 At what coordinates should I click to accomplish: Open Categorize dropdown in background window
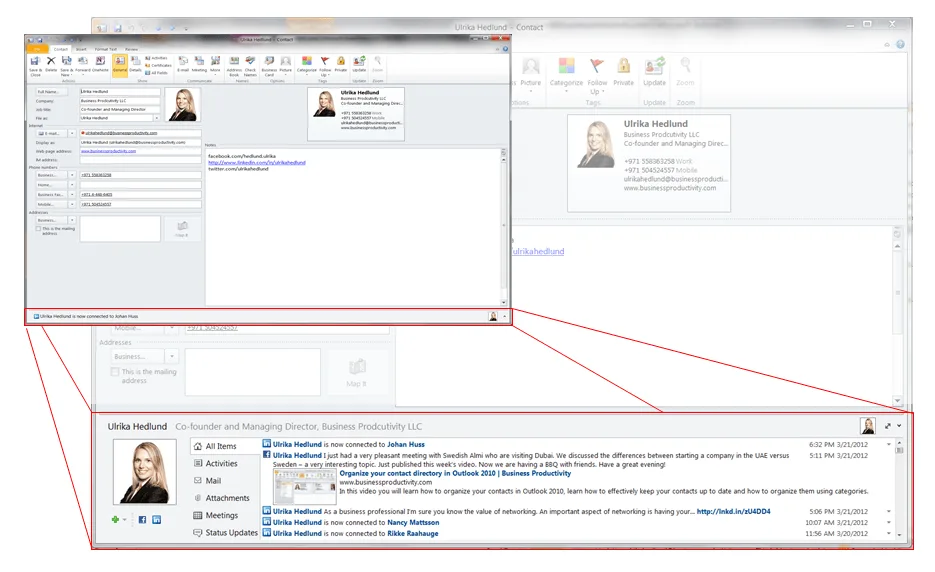pyautogui.click(x=566, y=75)
